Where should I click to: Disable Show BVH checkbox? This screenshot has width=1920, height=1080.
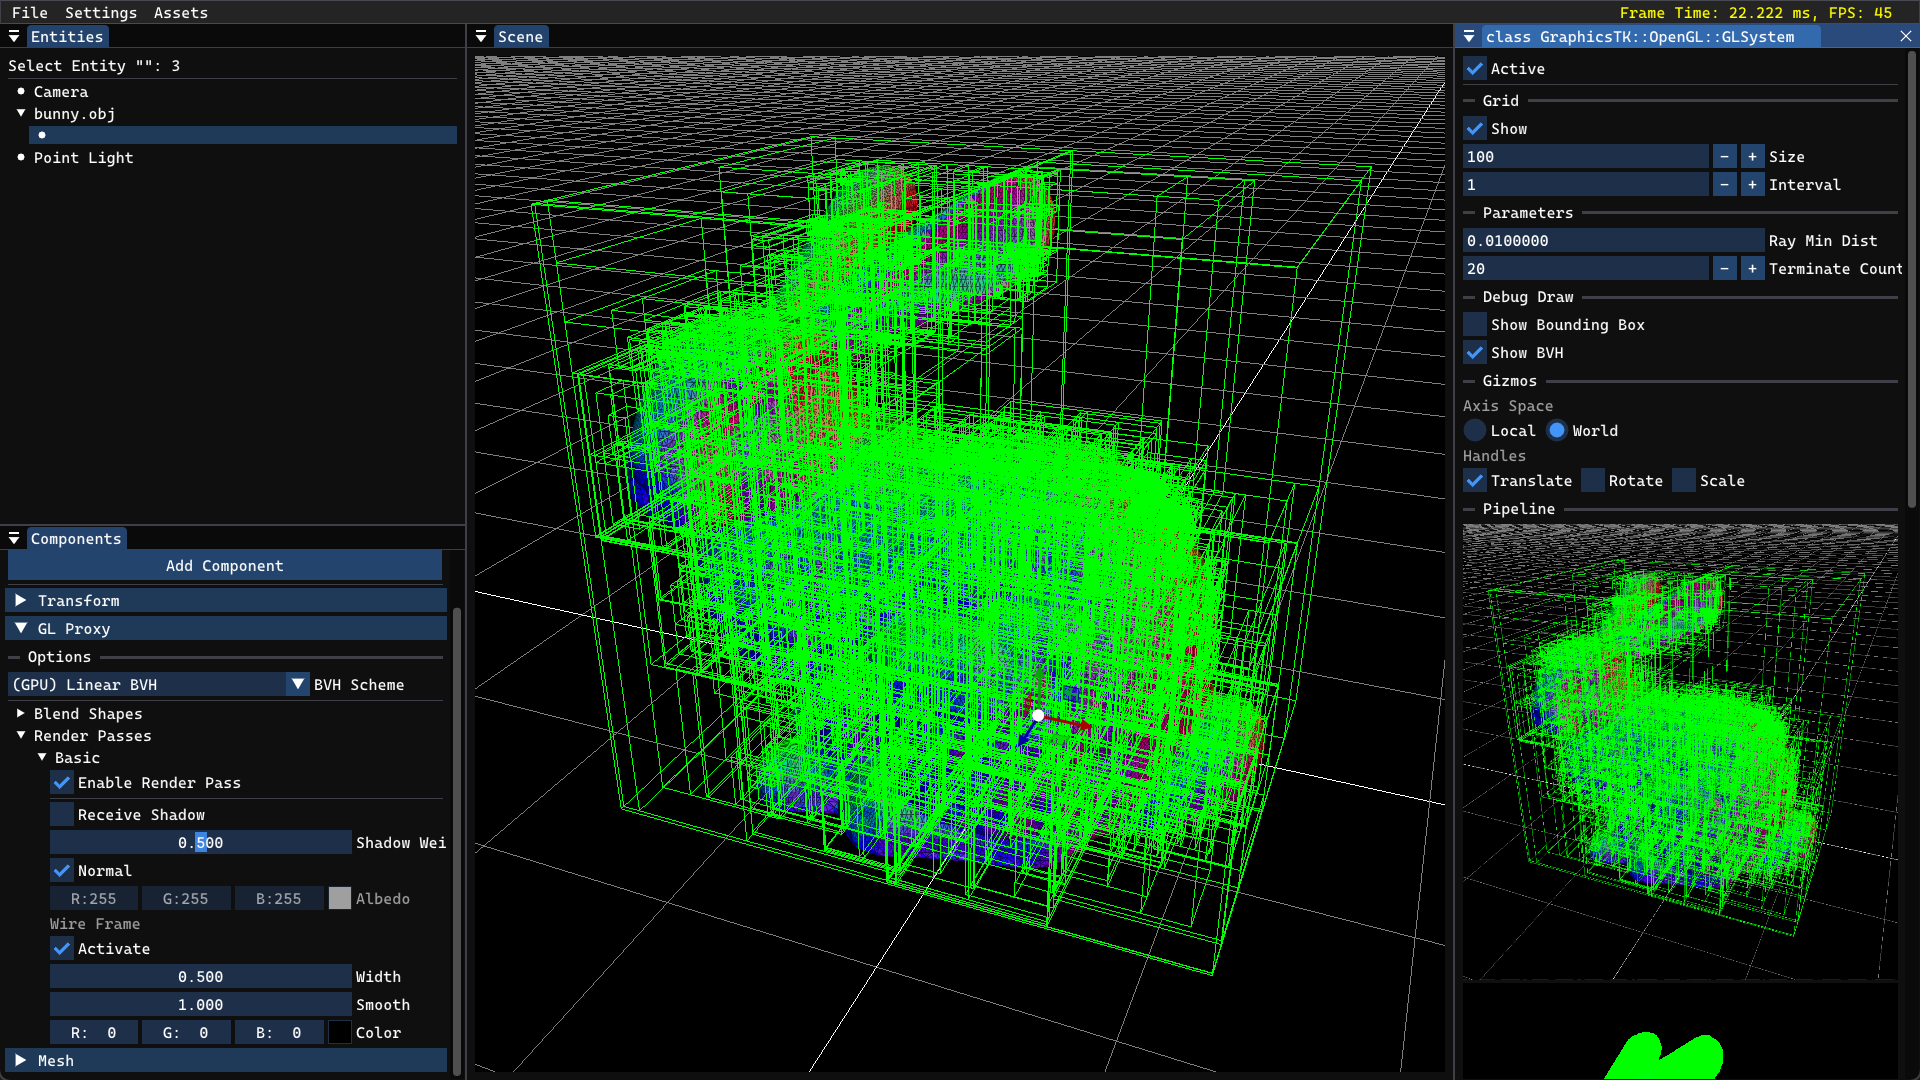pyautogui.click(x=1475, y=353)
